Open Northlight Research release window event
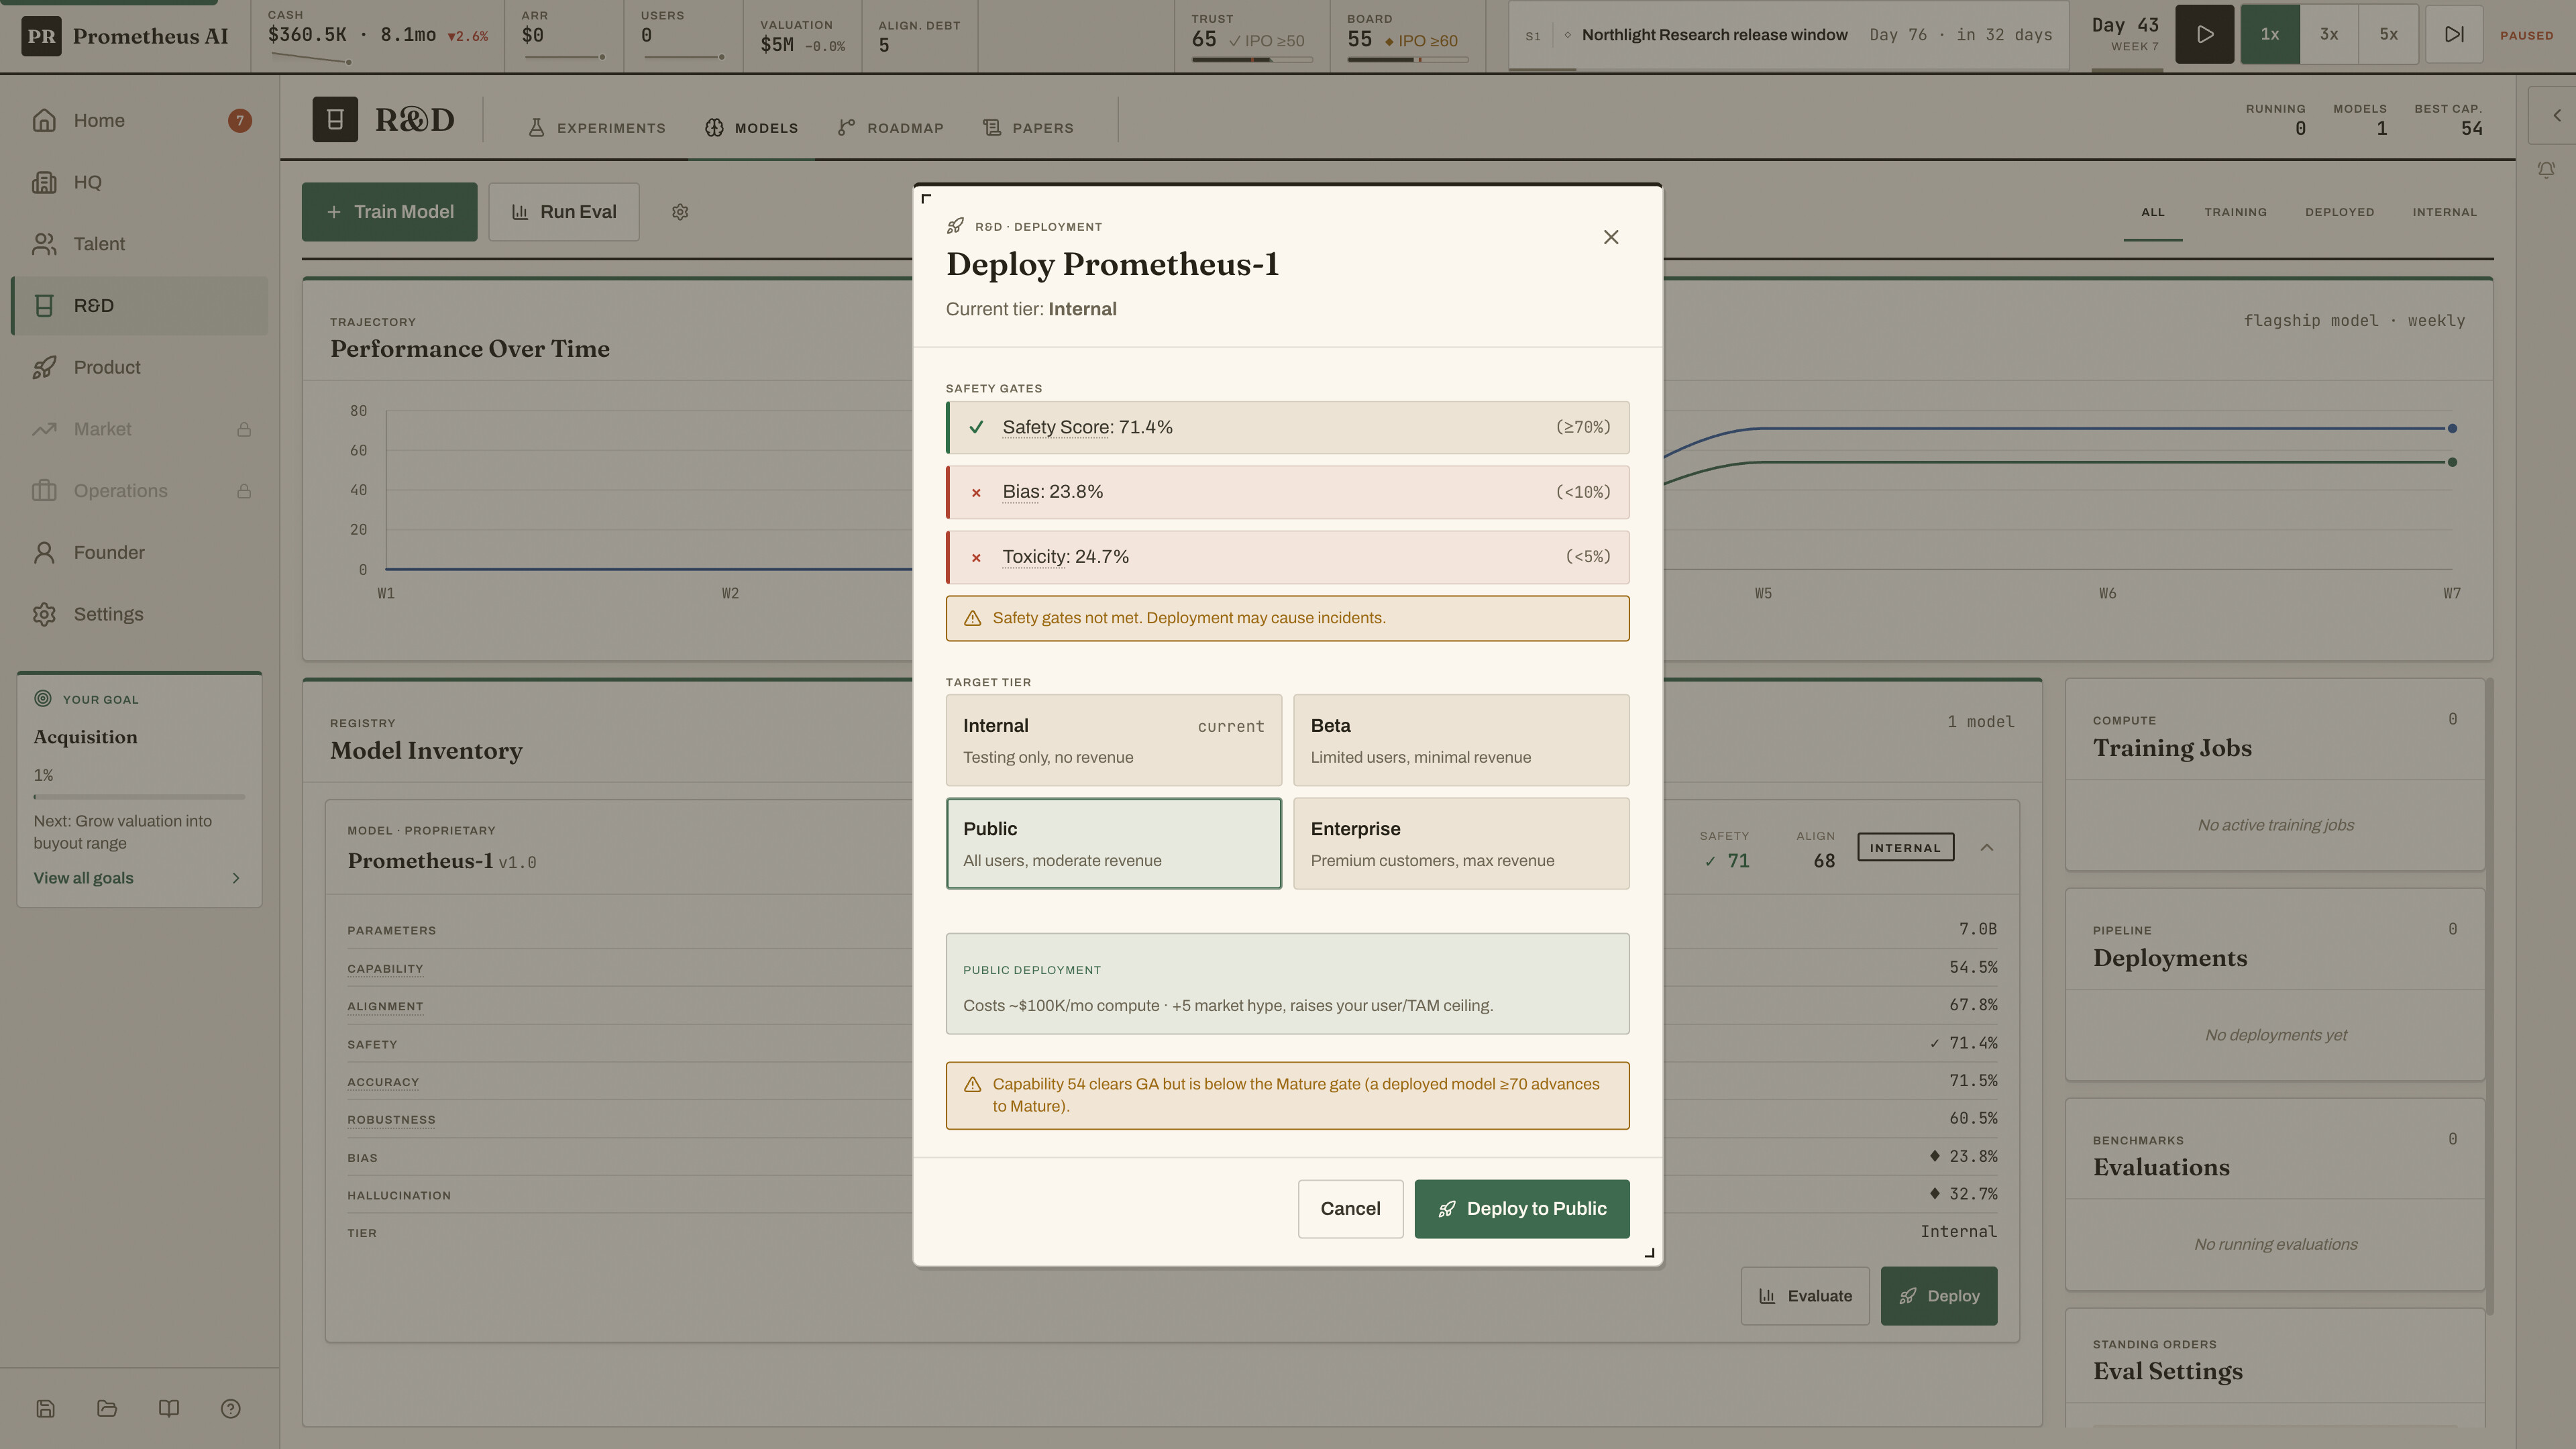2576x1449 pixels. tap(1788, 35)
